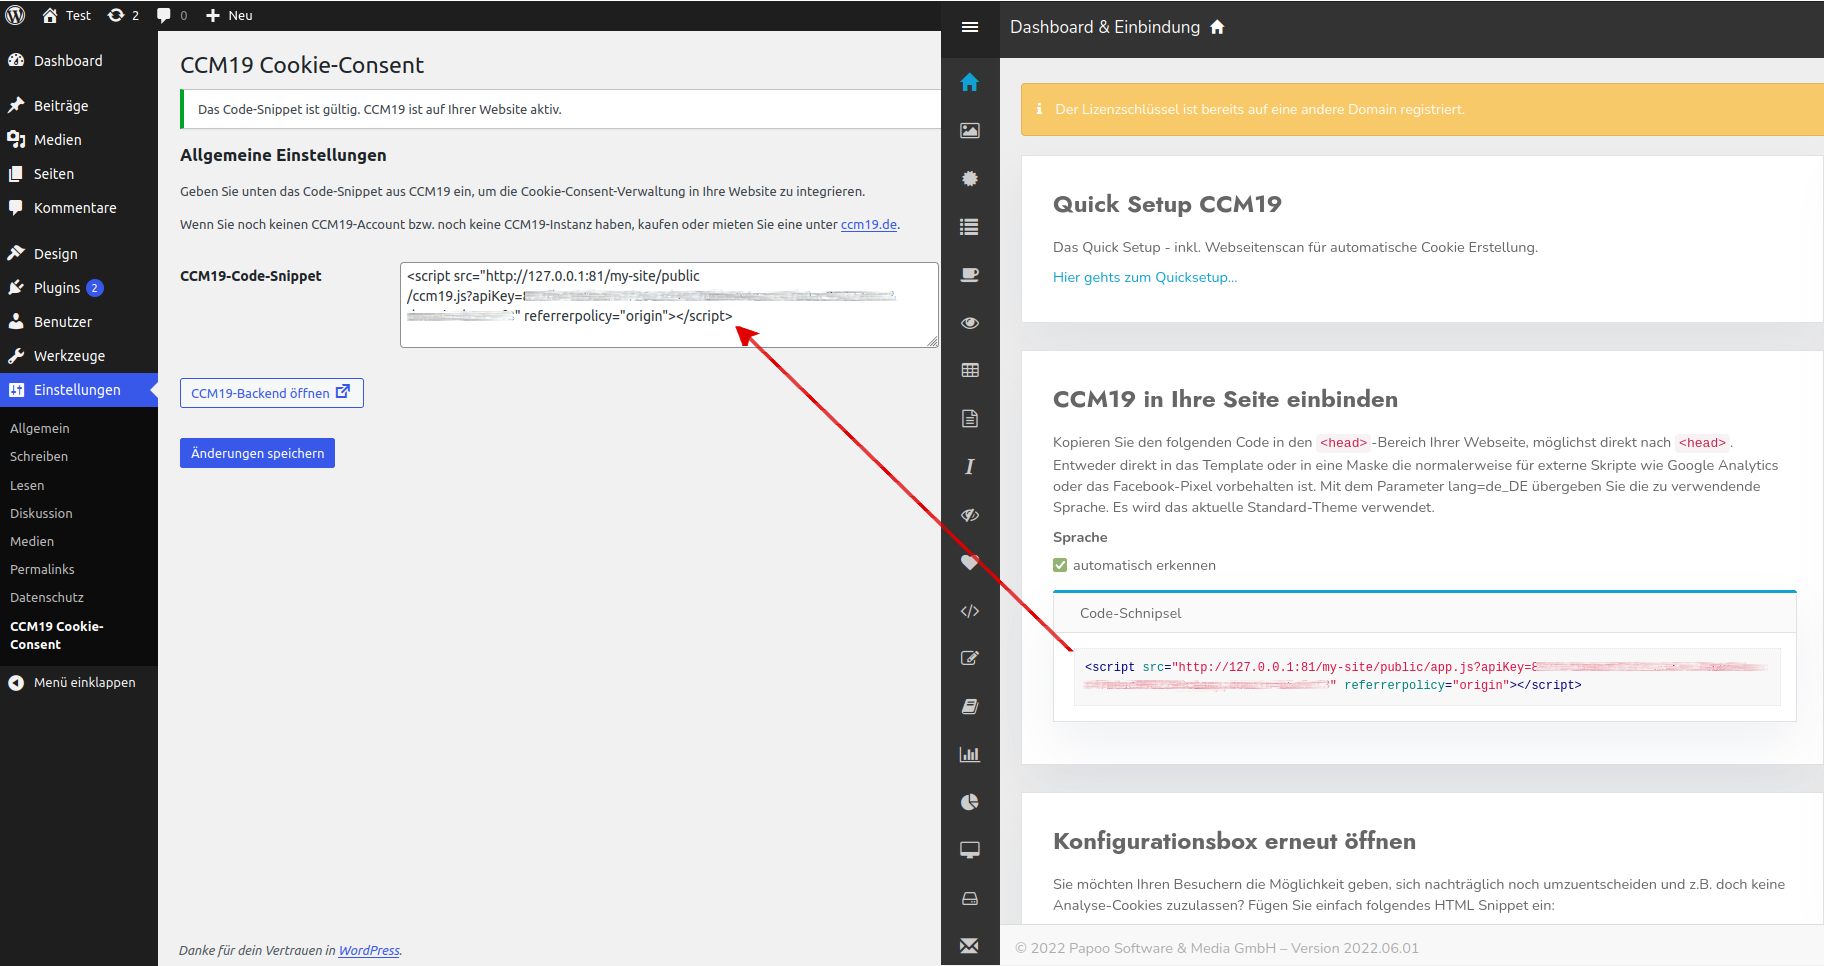The width and height of the screenshot is (1824, 966).
Task: Click the eye preview icon in the sidebar
Action: 969,323
